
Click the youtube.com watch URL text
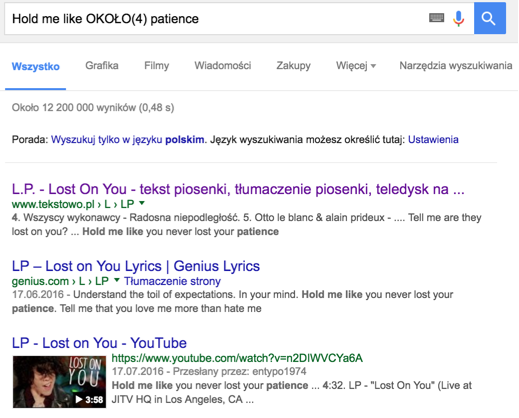(x=237, y=358)
